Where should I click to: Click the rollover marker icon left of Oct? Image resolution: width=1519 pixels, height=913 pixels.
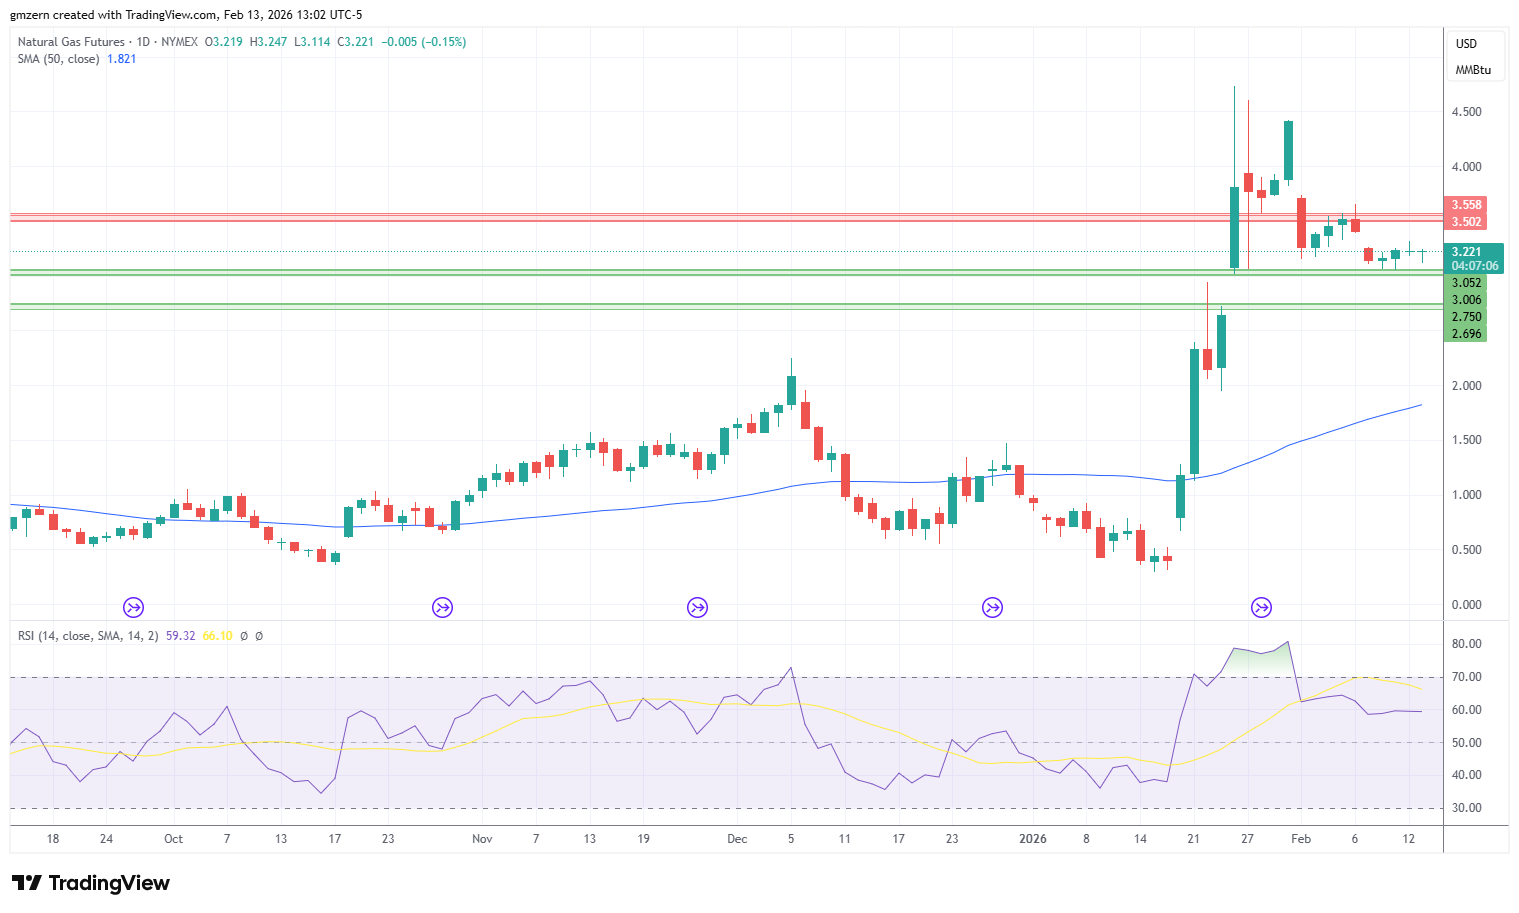[x=133, y=607]
